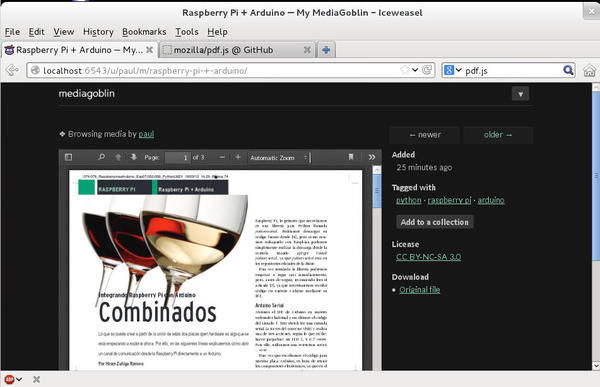Download the Original file

point(420,290)
